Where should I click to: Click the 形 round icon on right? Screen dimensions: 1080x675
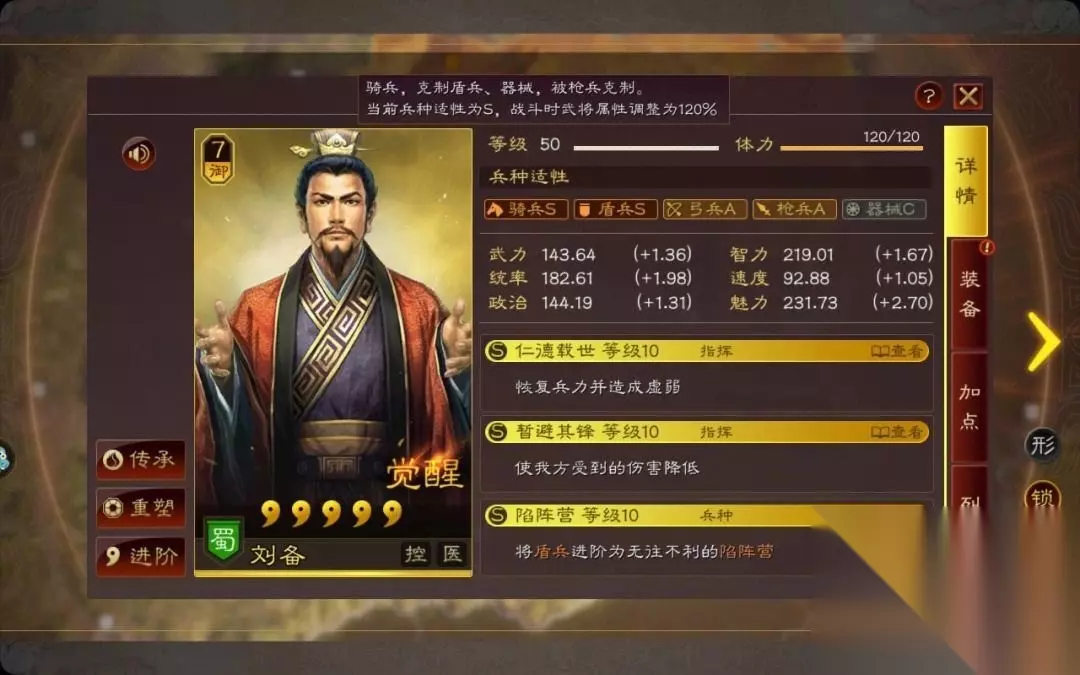(x=1041, y=445)
